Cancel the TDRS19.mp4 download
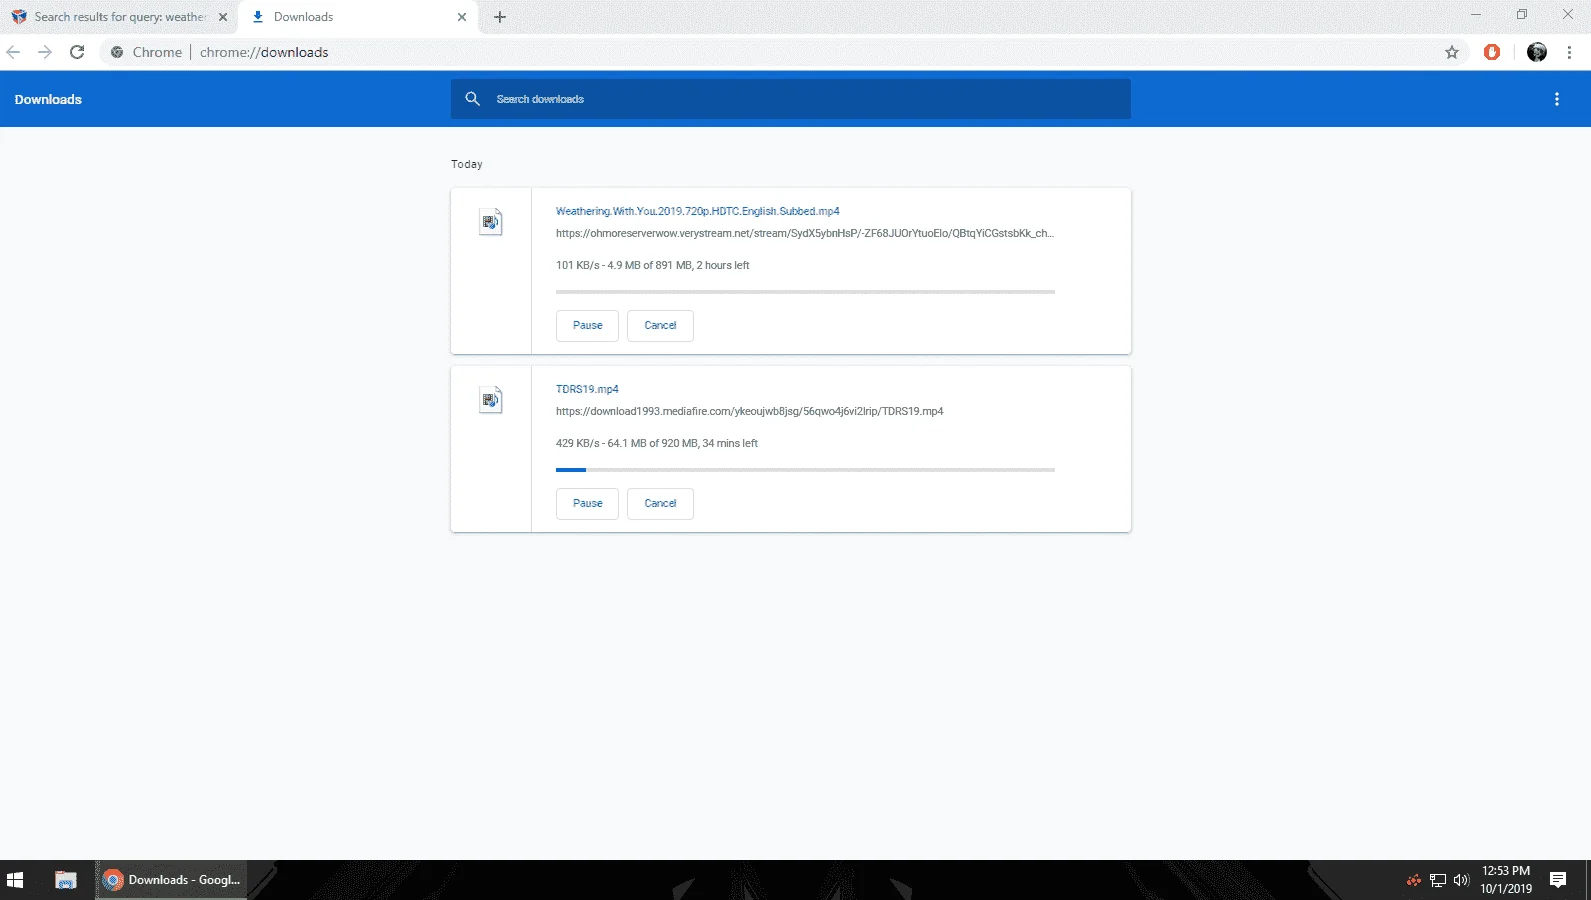 click(660, 504)
